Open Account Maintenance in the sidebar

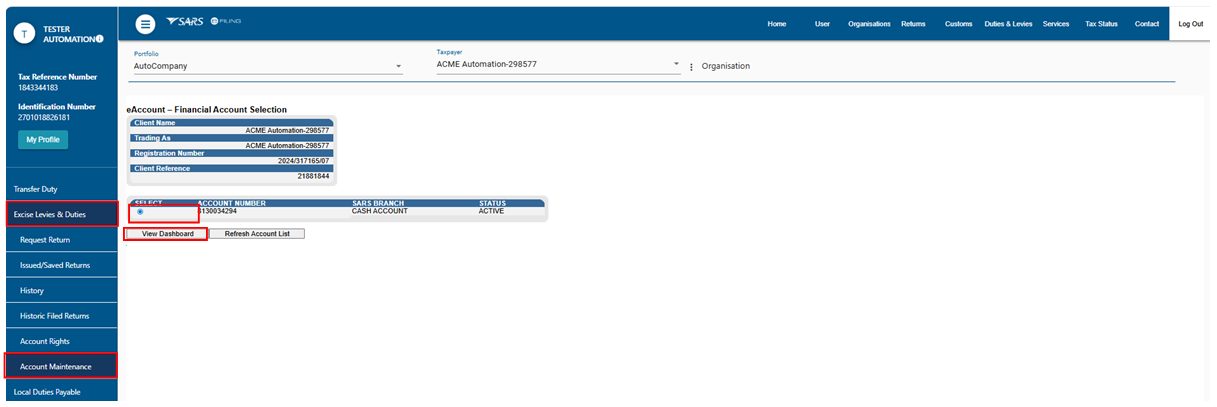tap(59, 366)
